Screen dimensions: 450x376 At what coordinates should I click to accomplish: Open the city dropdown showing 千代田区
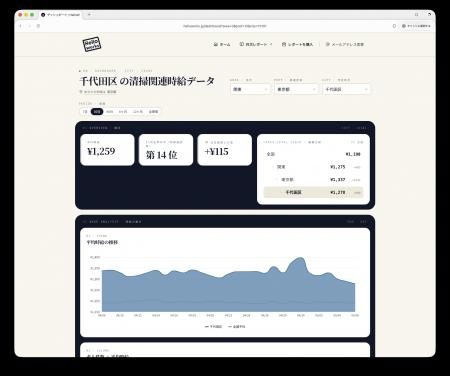[346, 89]
